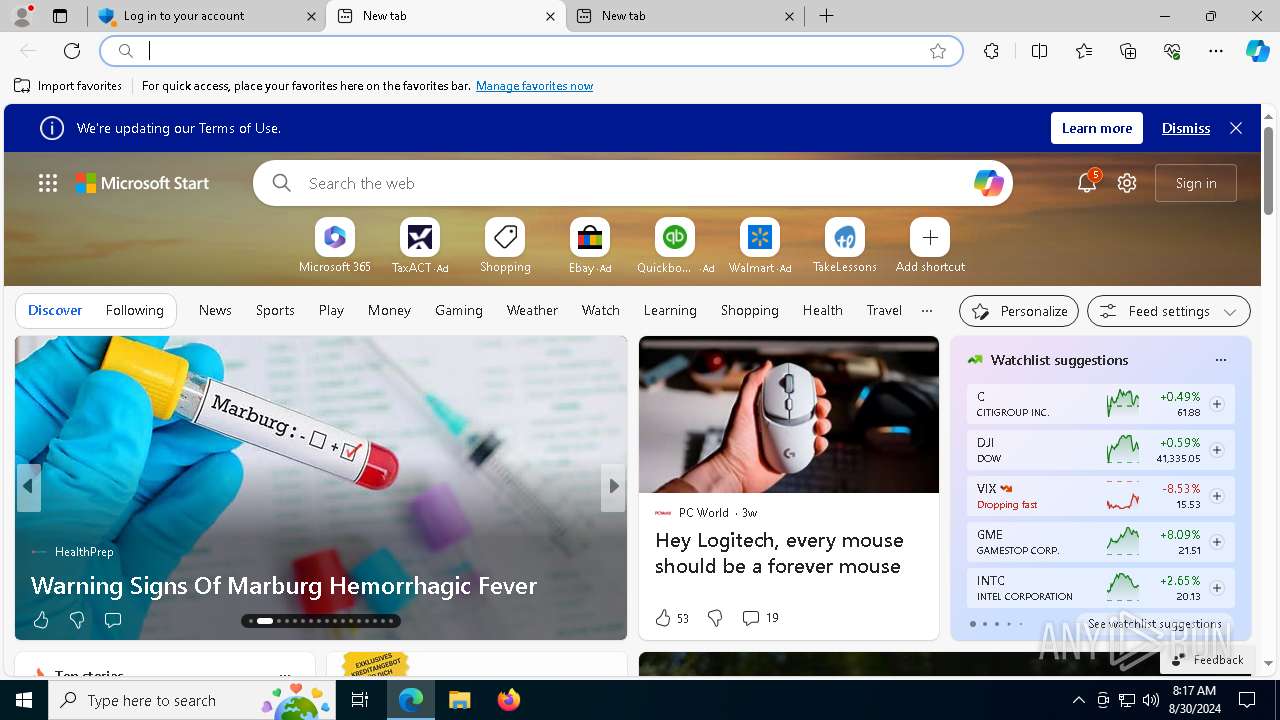The width and height of the screenshot is (1280, 720).
Task: Click the Personalize button
Action: click(x=1019, y=311)
